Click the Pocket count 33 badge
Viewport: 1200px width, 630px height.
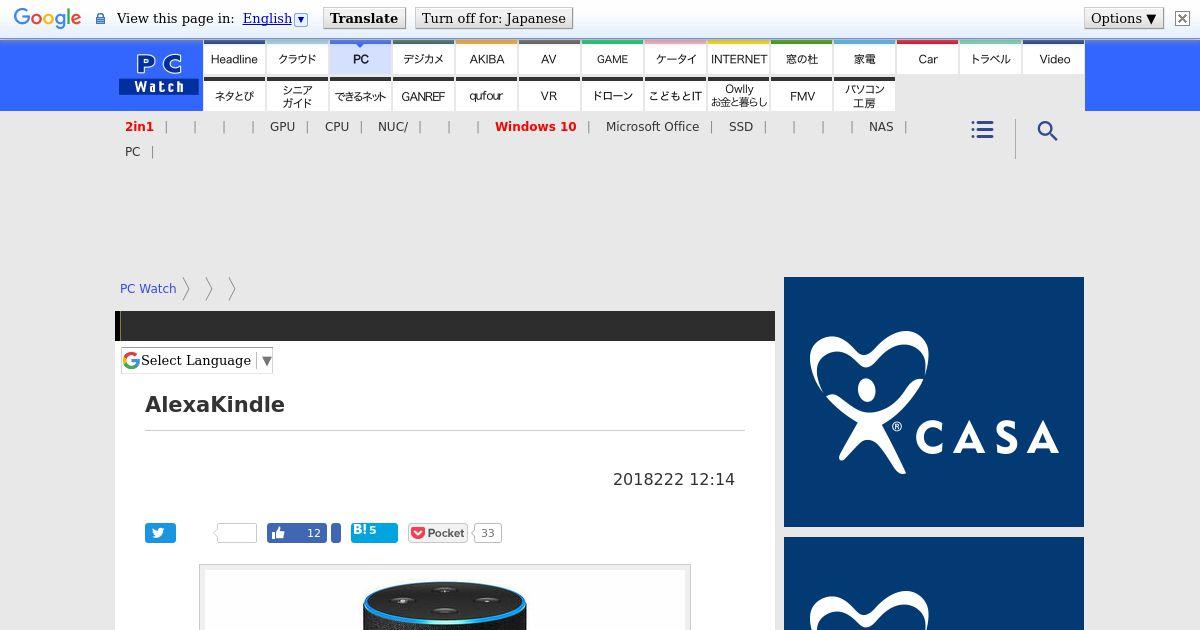click(x=487, y=533)
